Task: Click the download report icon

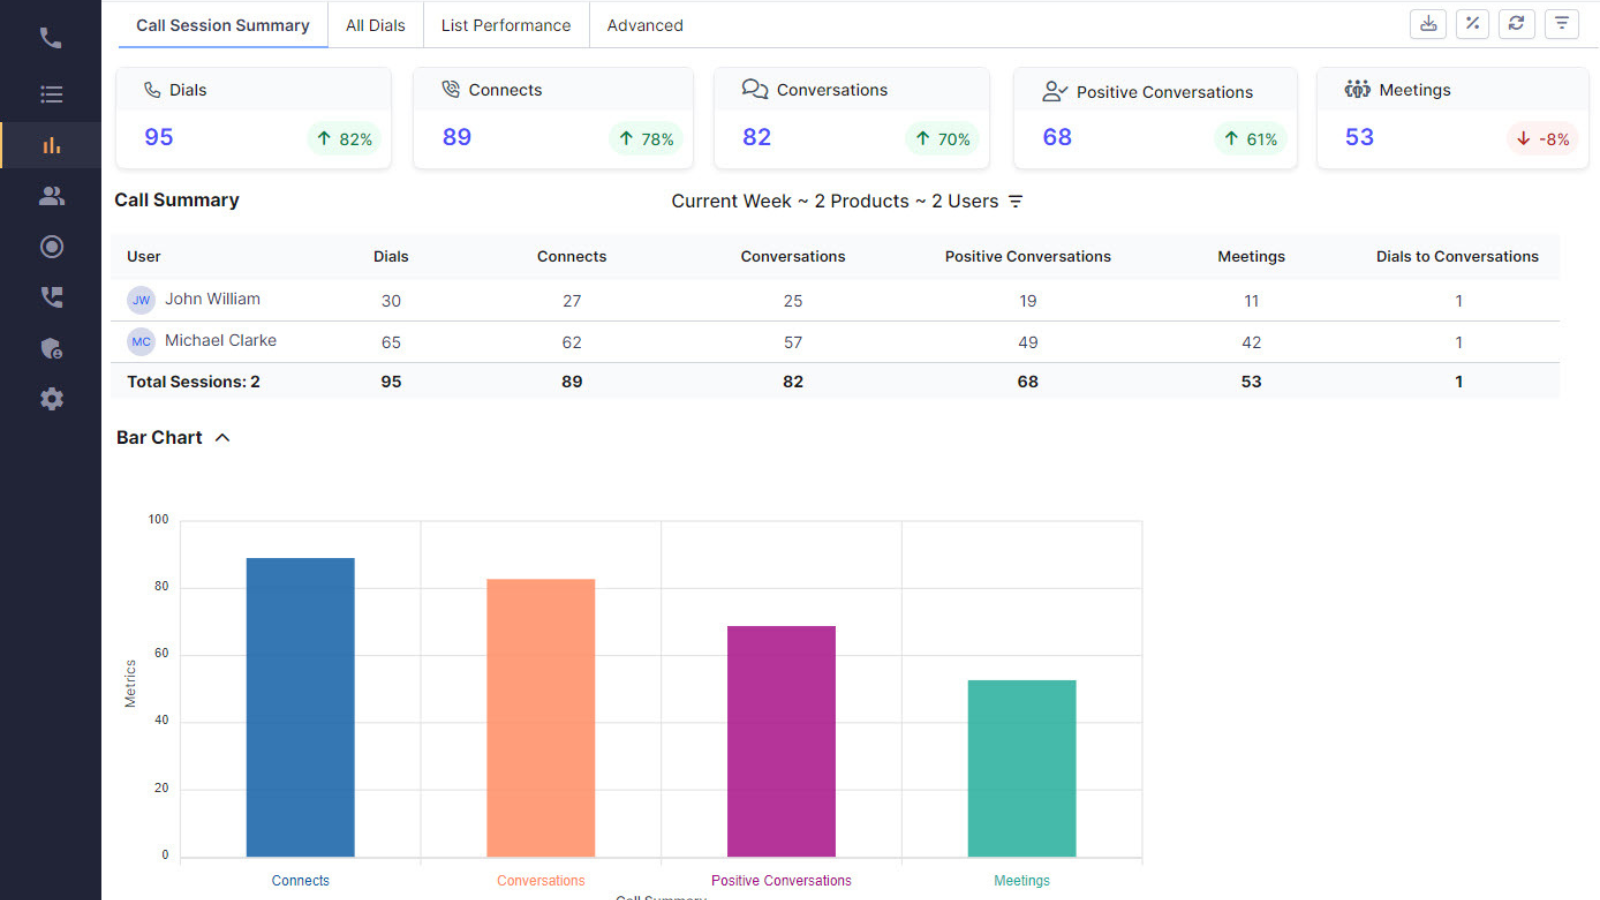Action: (1428, 24)
